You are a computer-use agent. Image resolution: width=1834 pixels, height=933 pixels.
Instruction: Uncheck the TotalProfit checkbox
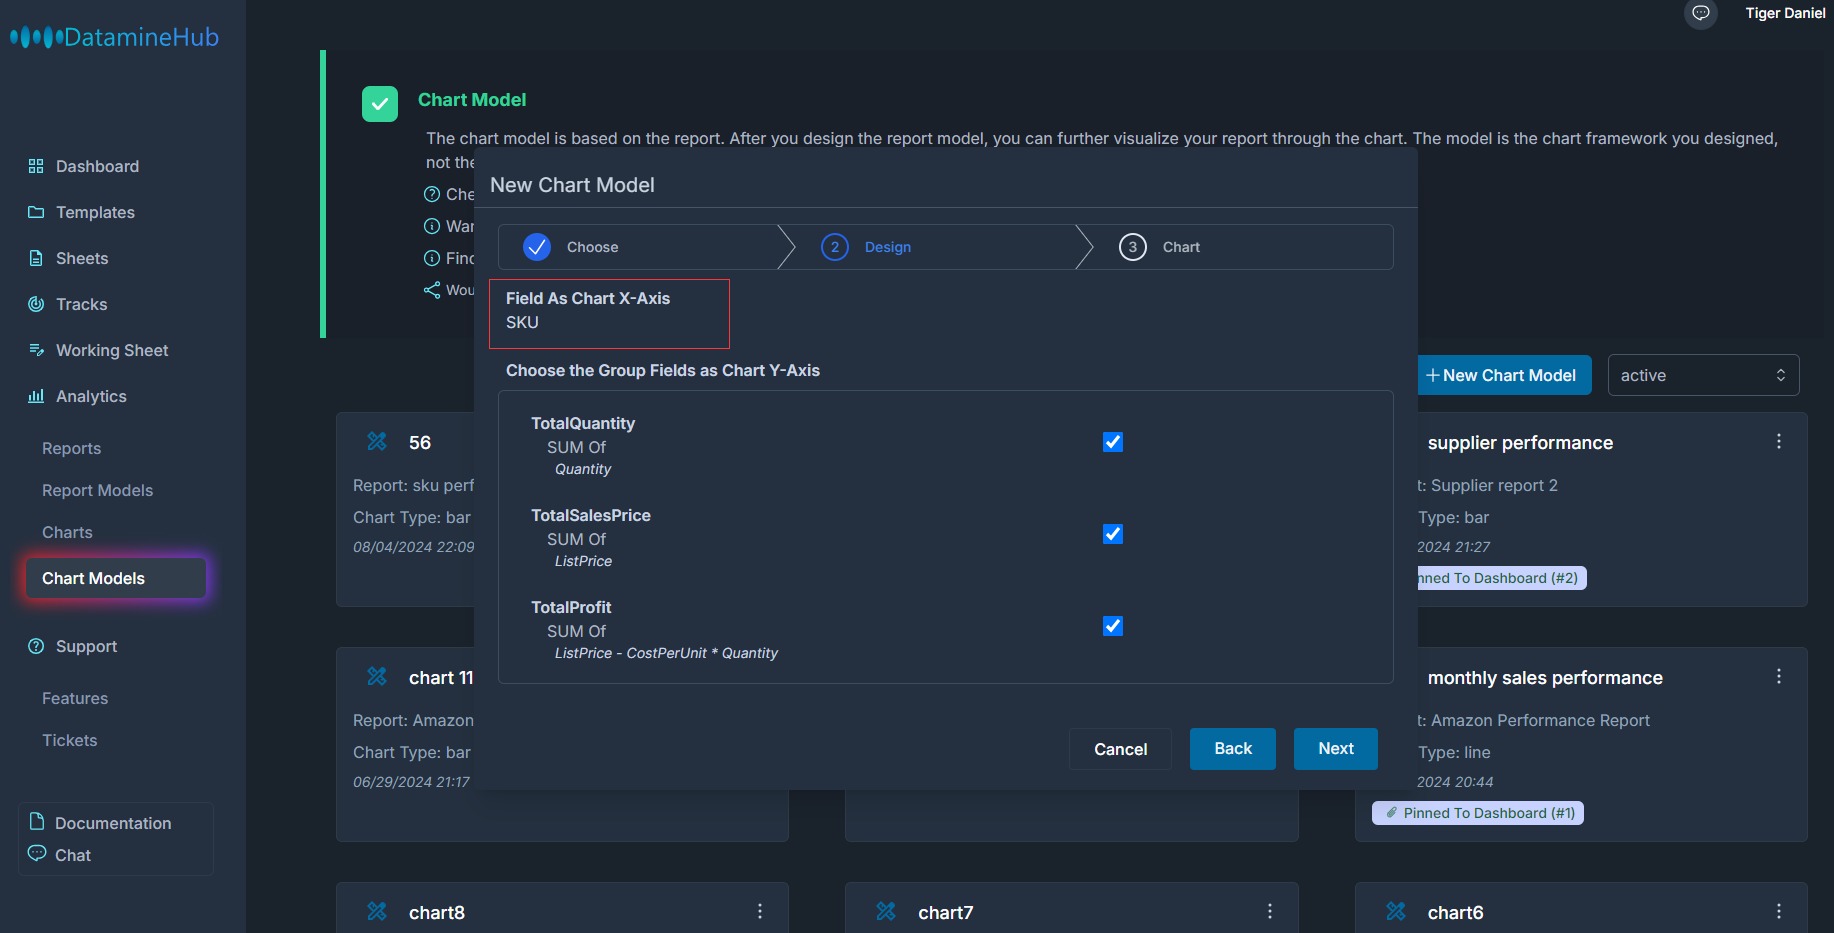1113,626
